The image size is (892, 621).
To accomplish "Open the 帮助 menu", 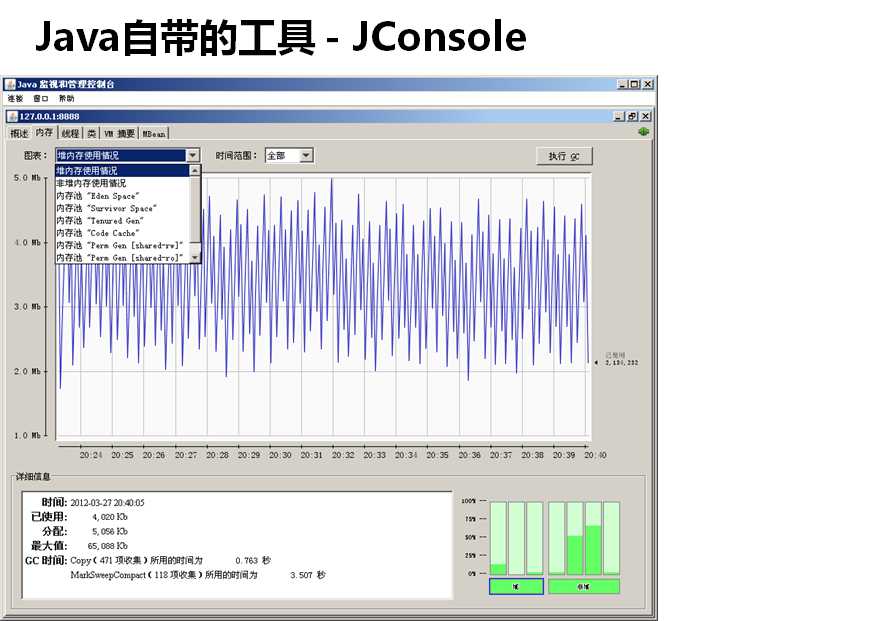I will pyautogui.click(x=67, y=99).
